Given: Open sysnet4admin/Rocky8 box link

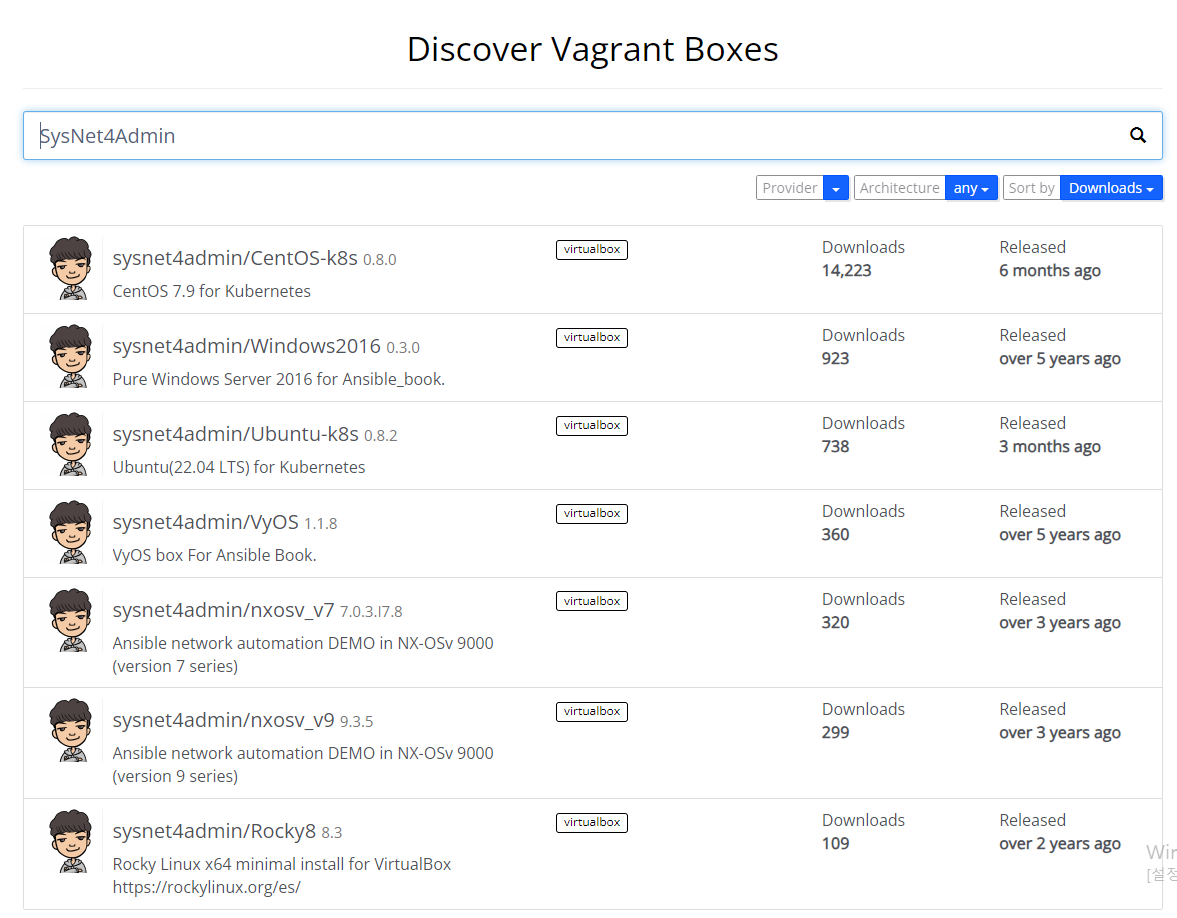Looking at the screenshot, I should [214, 831].
